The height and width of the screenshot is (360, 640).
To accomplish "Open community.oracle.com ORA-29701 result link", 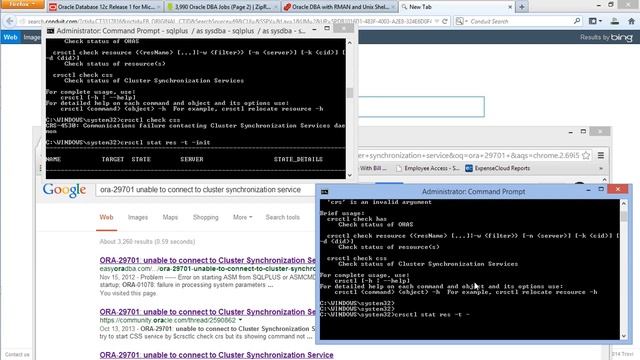I will (207, 312).
